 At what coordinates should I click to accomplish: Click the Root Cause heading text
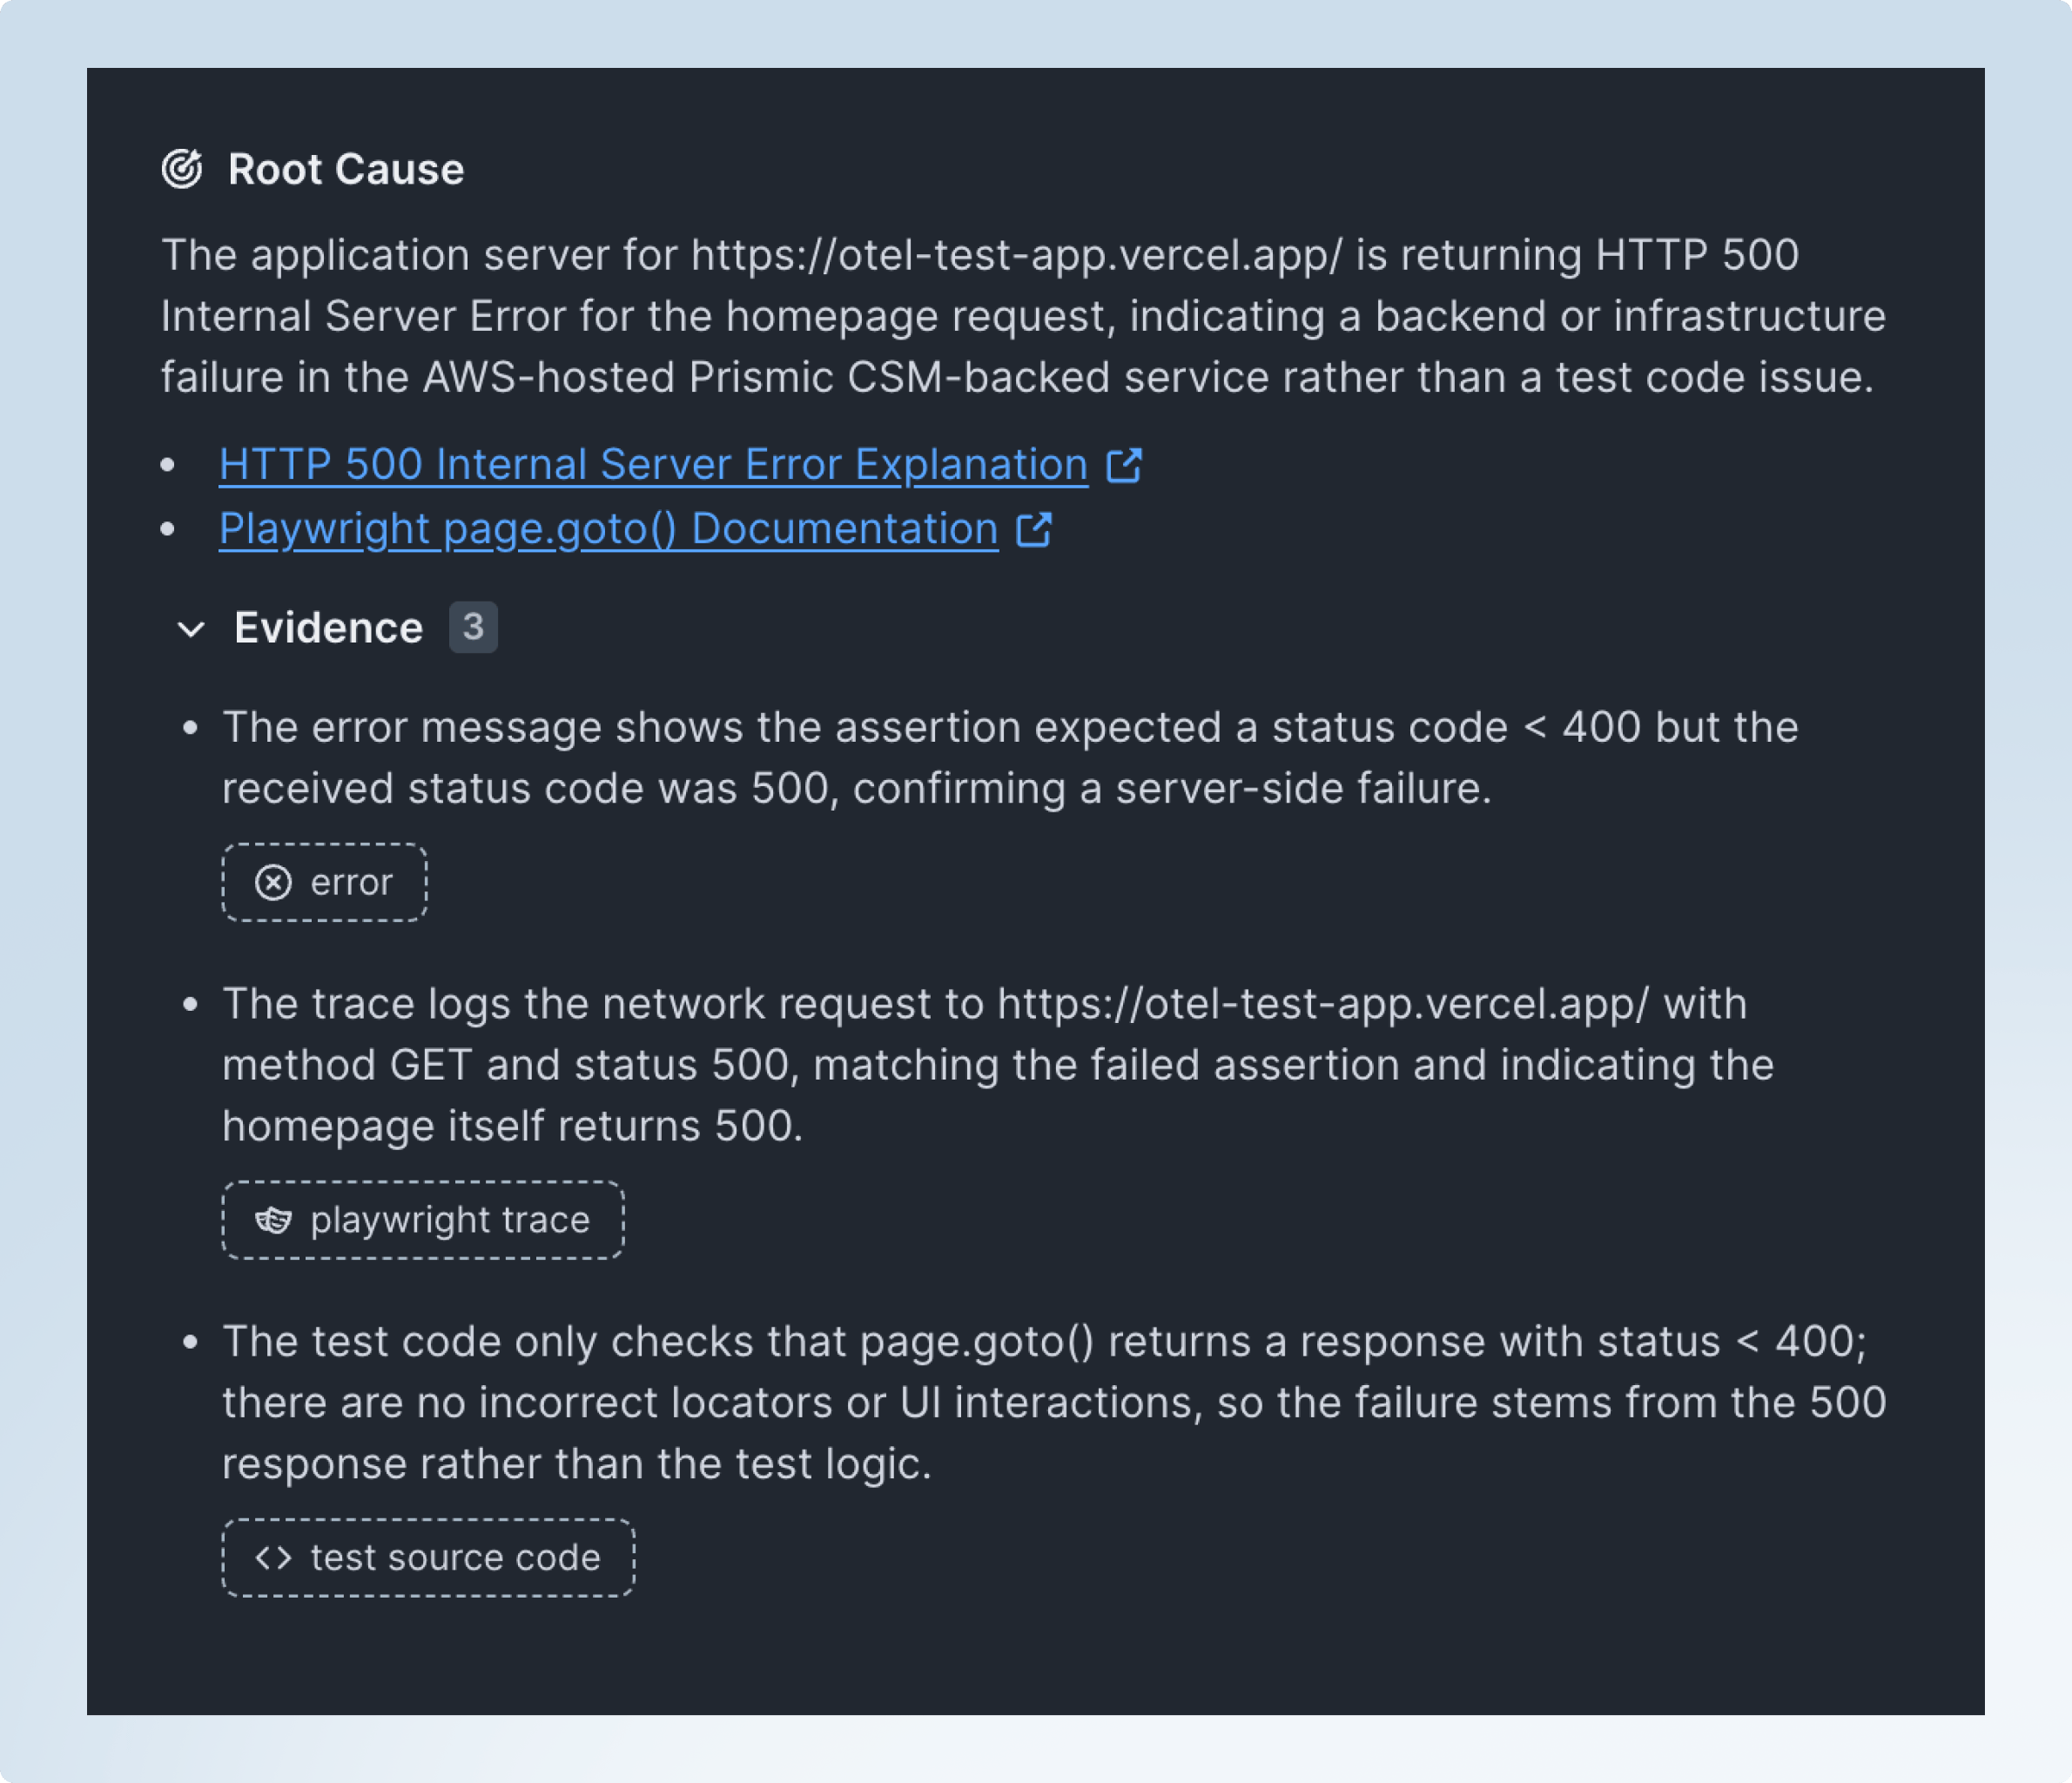[346, 169]
